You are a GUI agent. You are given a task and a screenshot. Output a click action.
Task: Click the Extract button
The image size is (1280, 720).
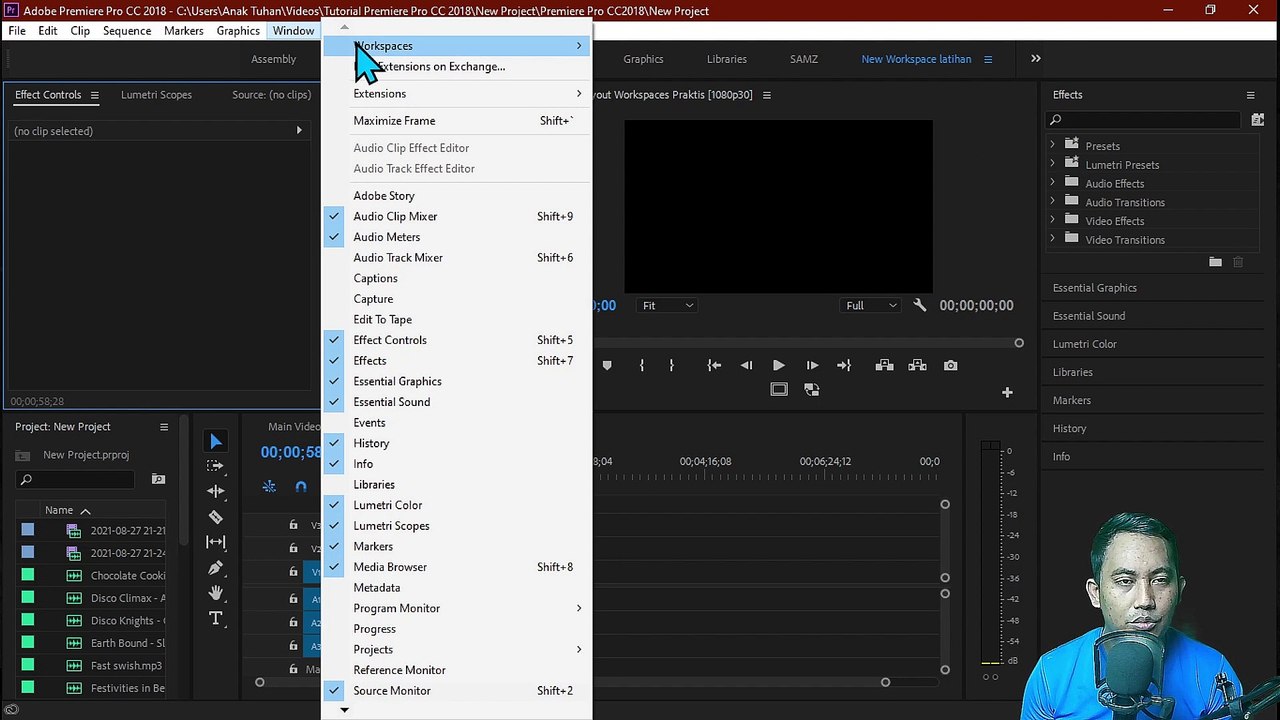pyautogui.click(x=917, y=365)
